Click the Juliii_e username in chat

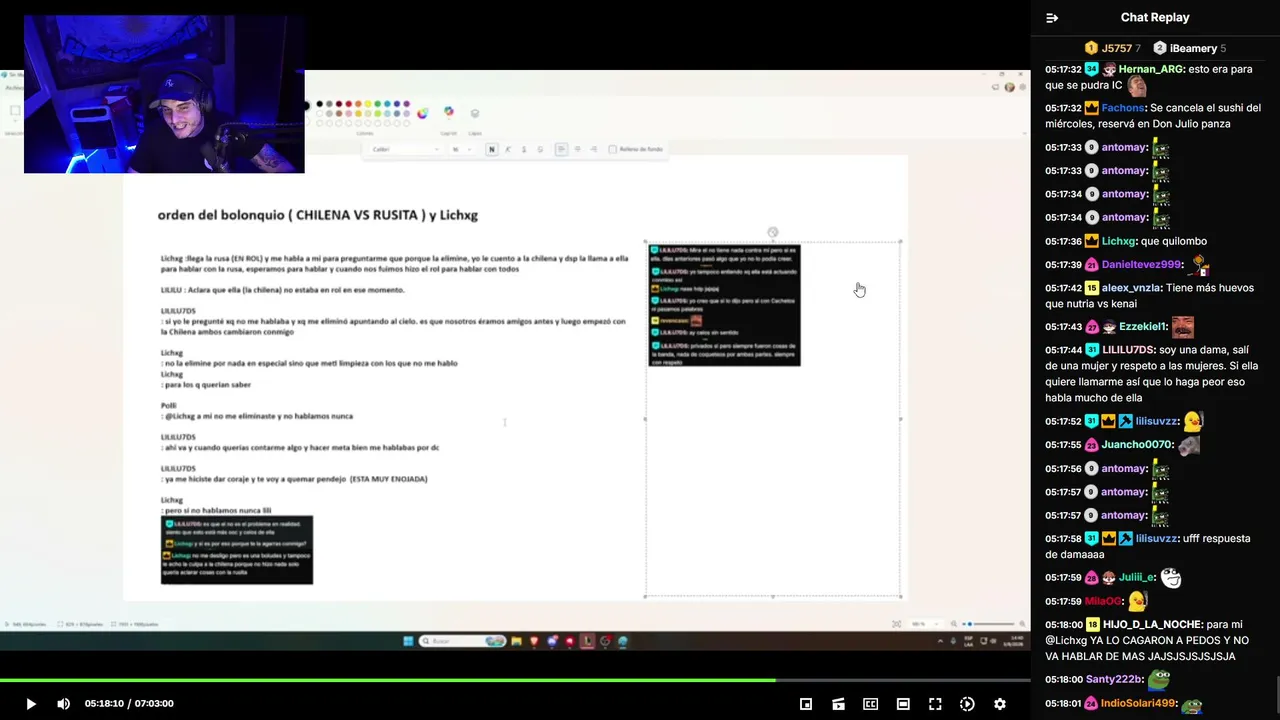click(1138, 578)
